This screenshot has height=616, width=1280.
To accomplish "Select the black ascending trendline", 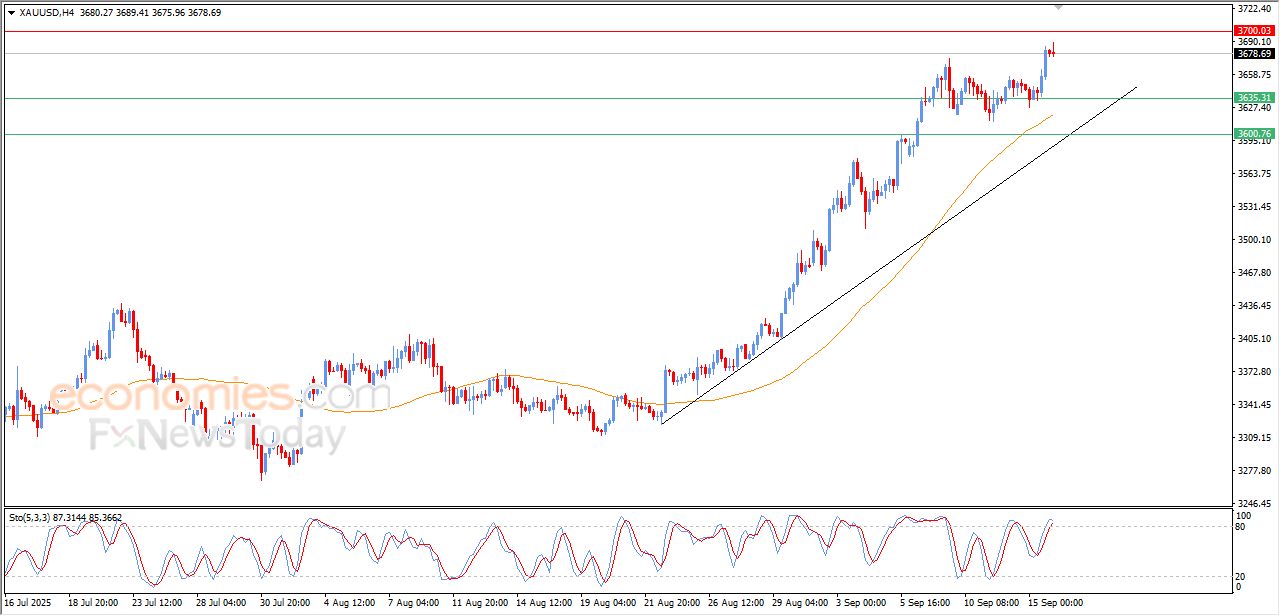I will [x=900, y=255].
